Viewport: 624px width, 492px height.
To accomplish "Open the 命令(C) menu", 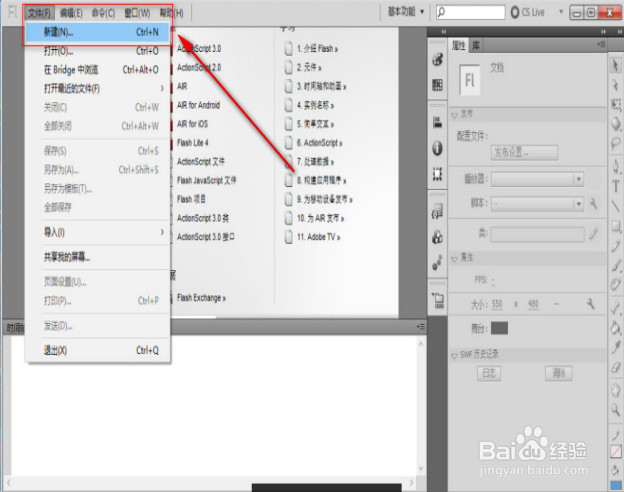I will tap(103, 14).
